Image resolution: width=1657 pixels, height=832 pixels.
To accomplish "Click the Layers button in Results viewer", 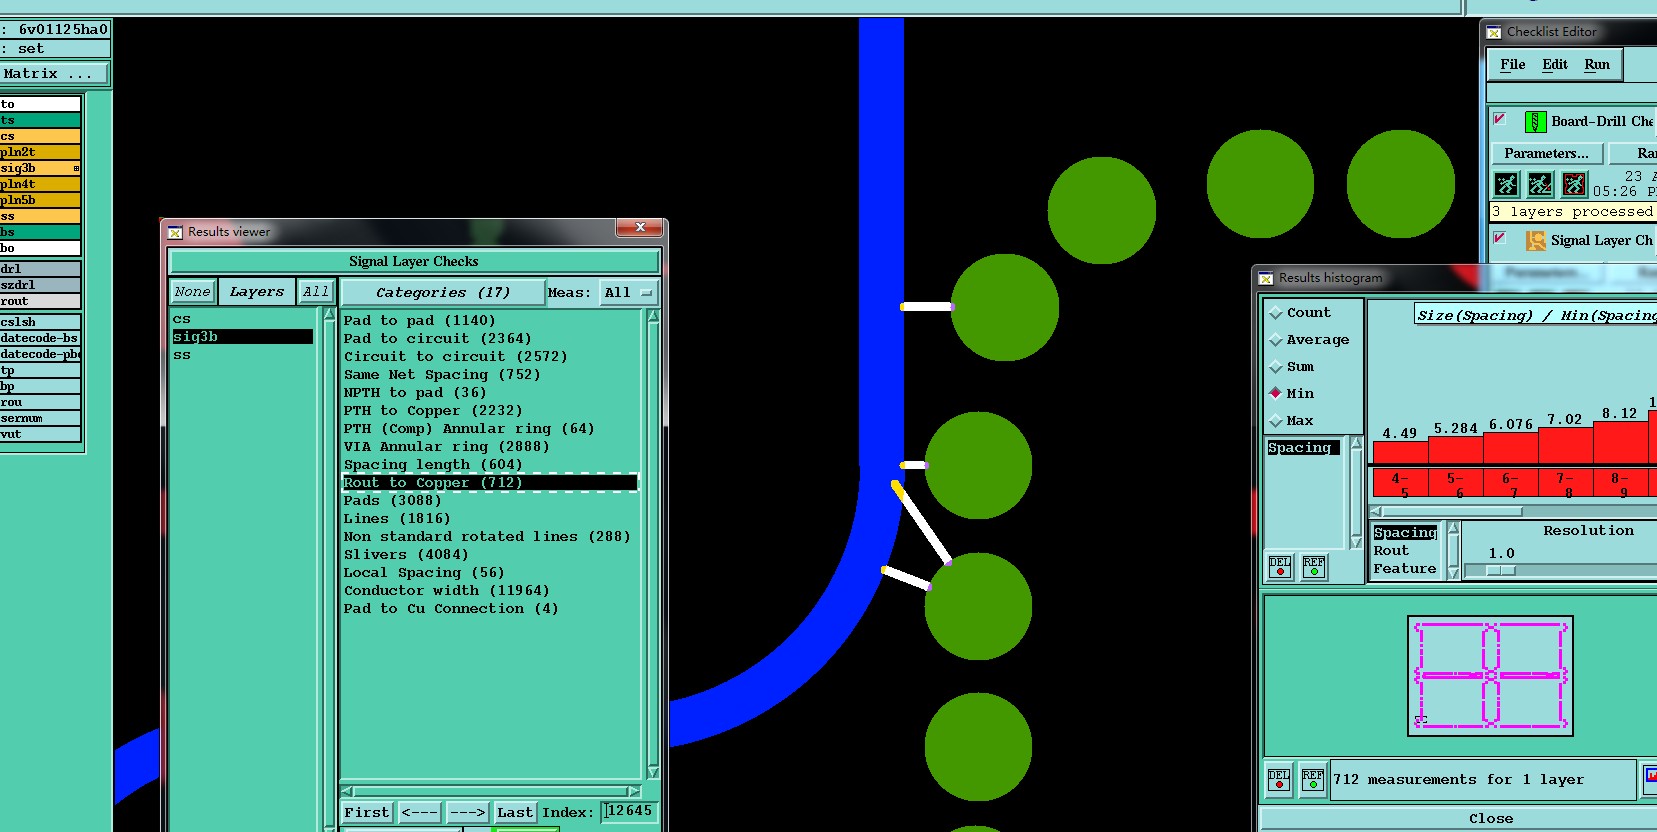I will pos(257,292).
